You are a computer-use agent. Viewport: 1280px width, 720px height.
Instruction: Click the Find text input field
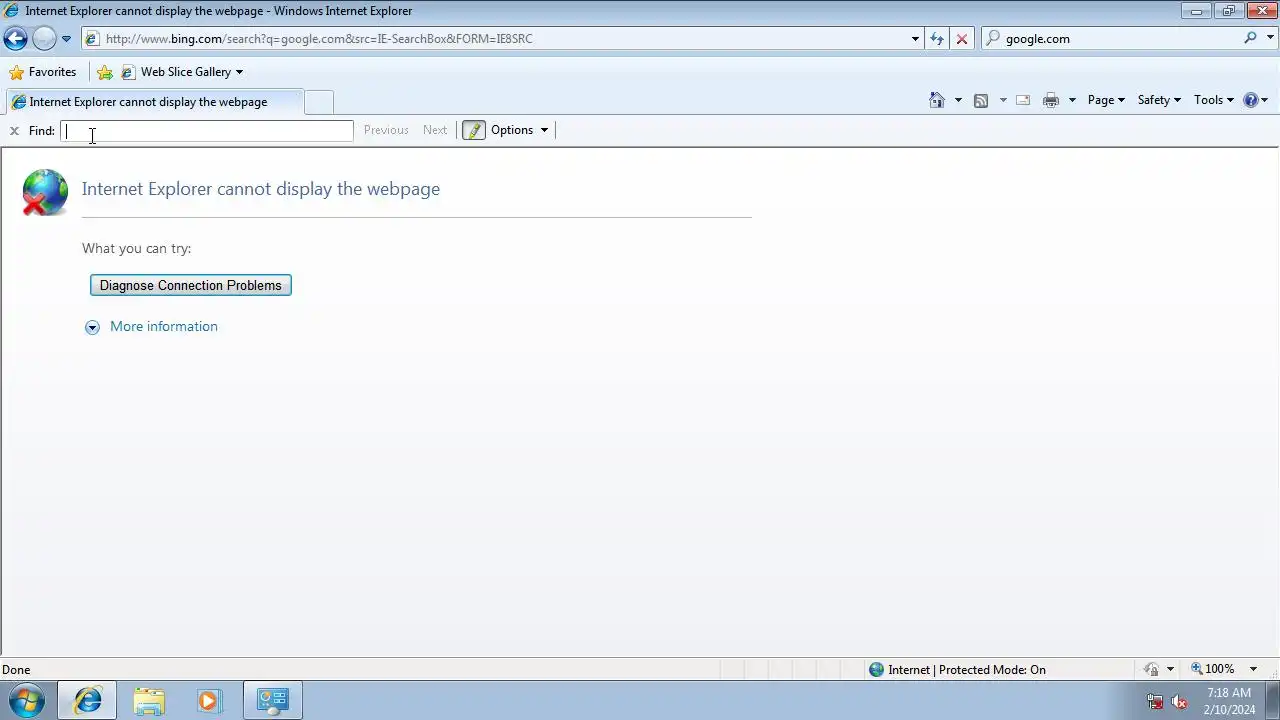point(207,131)
